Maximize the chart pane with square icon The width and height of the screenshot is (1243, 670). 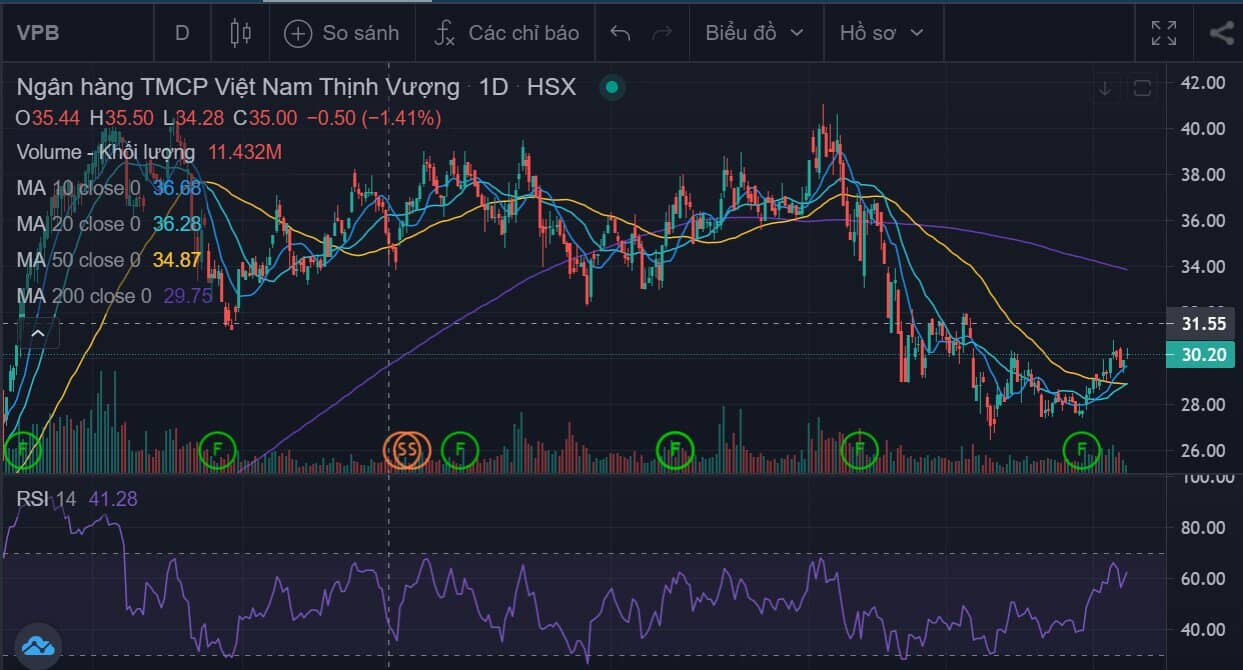pos(1141,88)
